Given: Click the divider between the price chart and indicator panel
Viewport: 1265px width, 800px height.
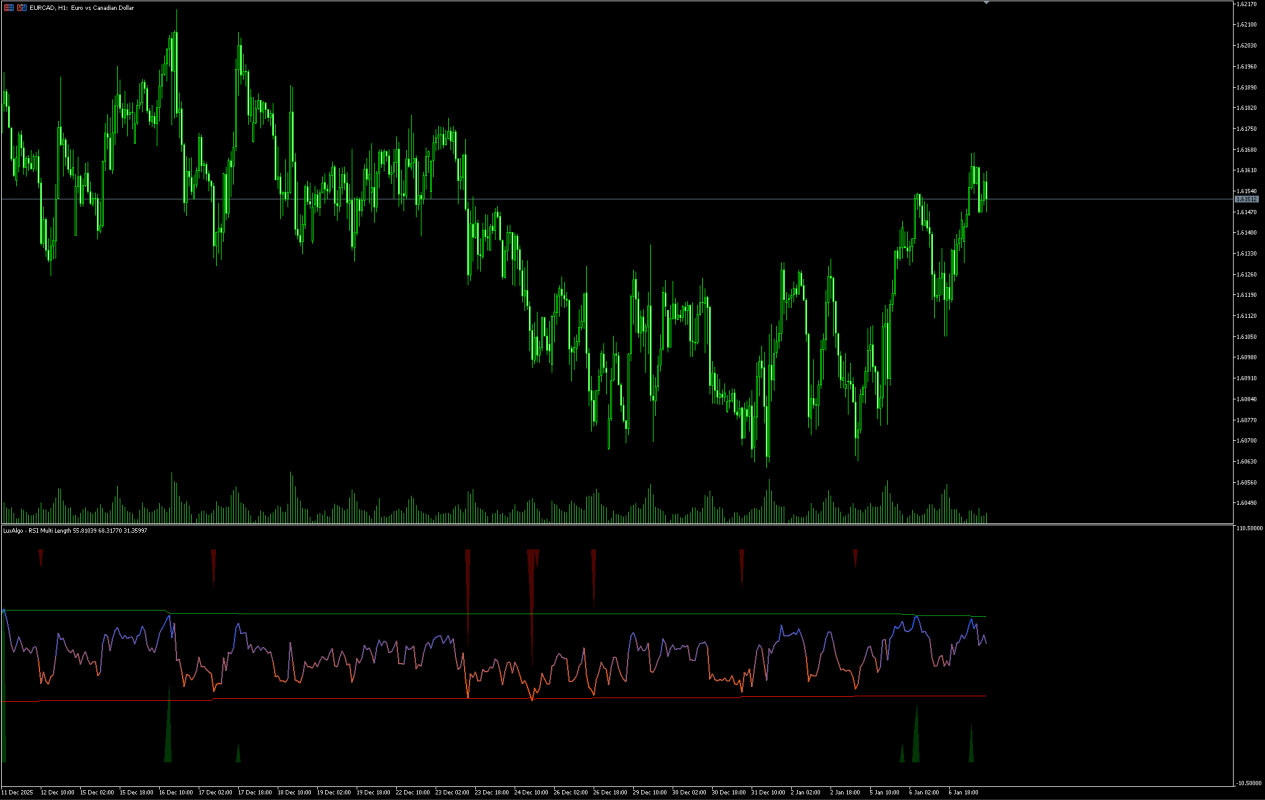Looking at the screenshot, I should coord(600,524).
